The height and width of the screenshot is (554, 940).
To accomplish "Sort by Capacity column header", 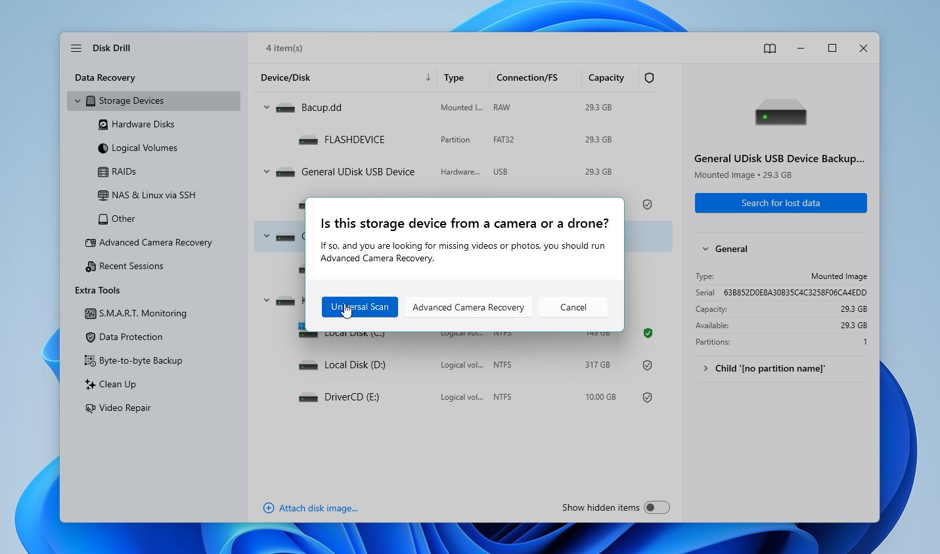I will tap(606, 77).
